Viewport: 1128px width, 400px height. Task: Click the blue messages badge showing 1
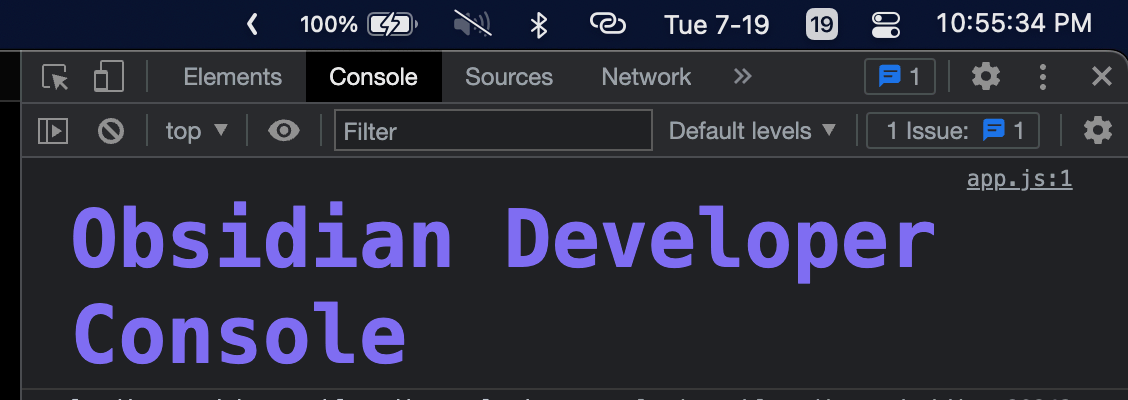899,77
